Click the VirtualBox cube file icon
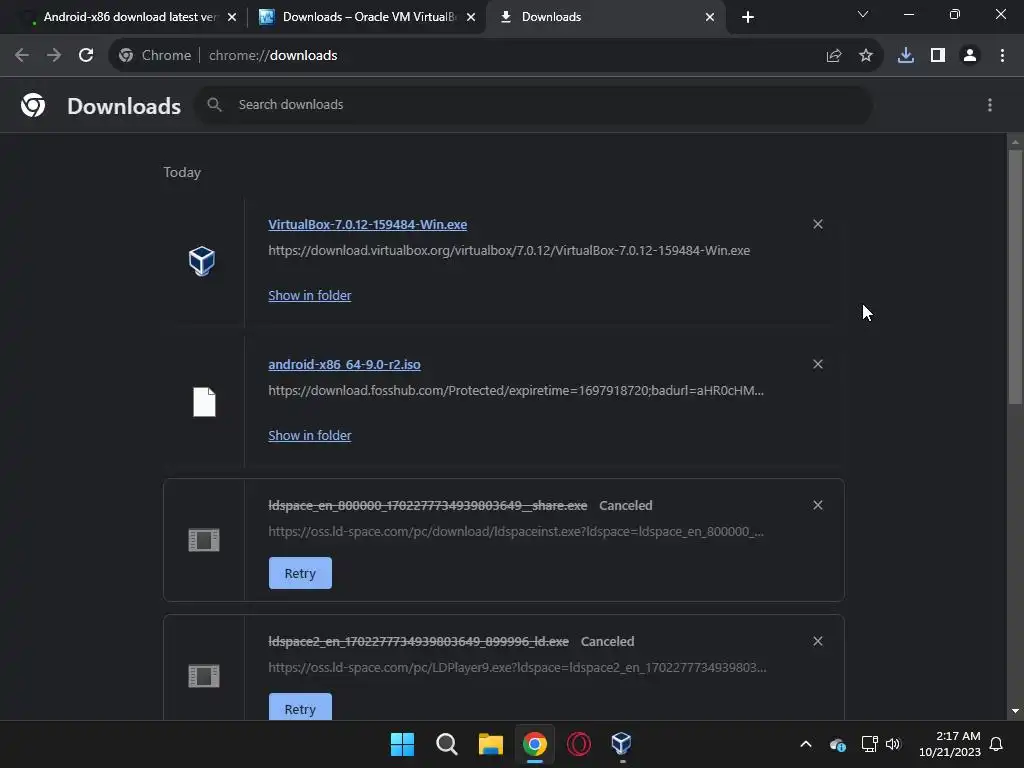1024x768 pixels. [202, 261]
